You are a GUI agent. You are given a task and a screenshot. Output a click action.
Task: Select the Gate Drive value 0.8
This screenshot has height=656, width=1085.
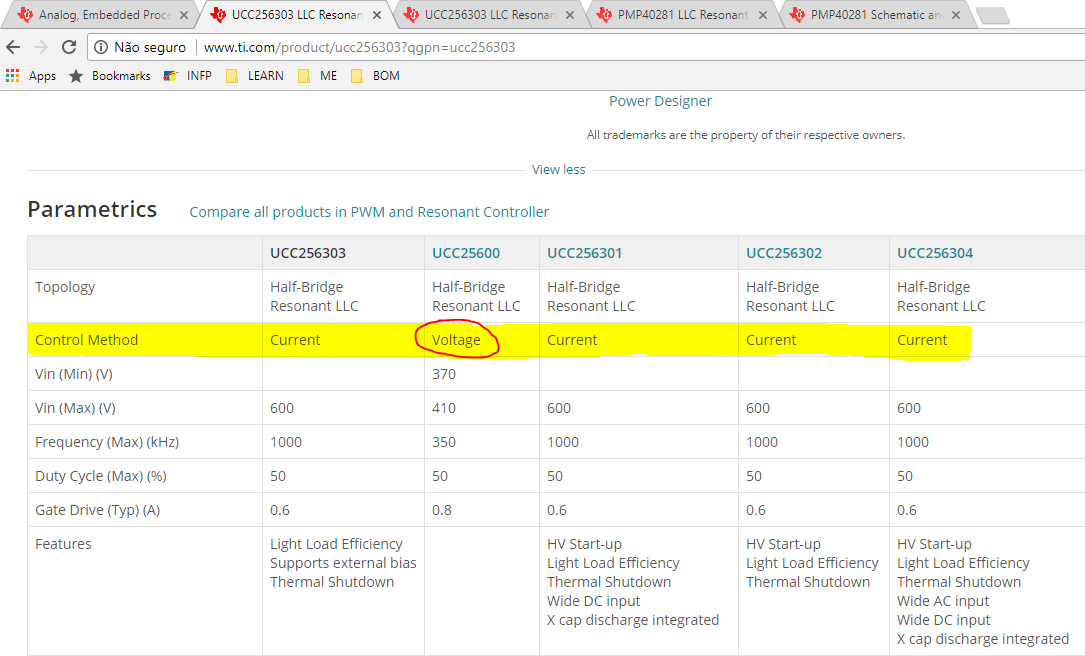pyautogui.click(x=441, y=510)
